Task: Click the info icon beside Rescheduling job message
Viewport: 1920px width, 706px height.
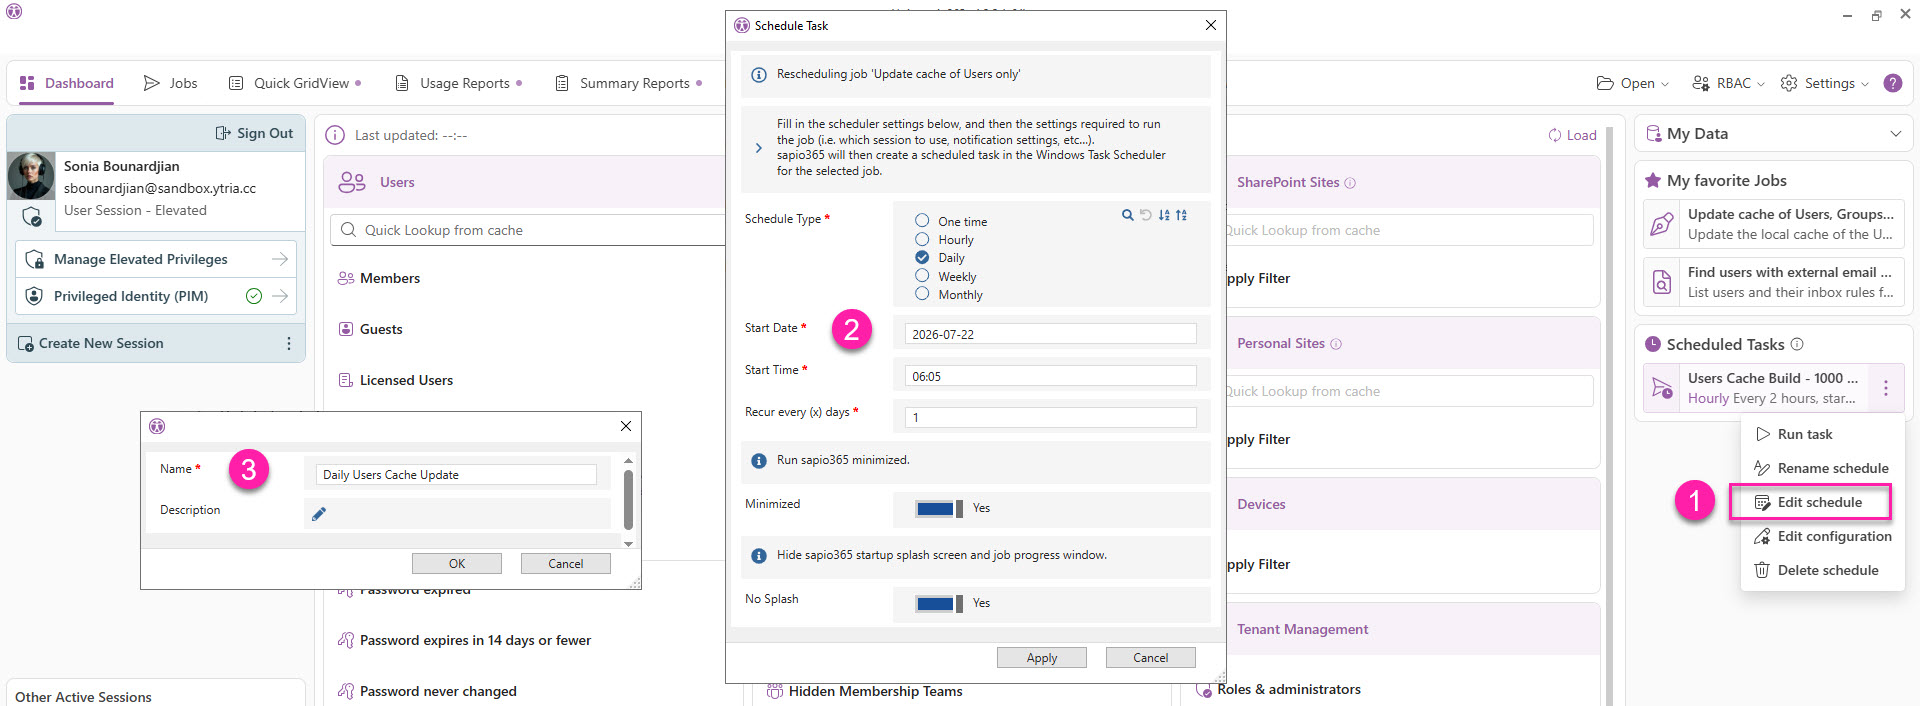Action: tap(759, 75)
